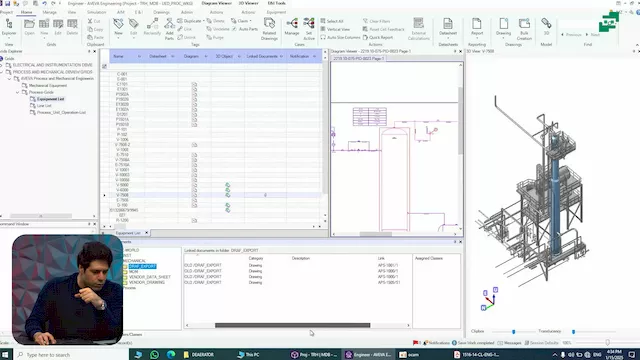Open the Datasheet ribbon button

[448, 27]
